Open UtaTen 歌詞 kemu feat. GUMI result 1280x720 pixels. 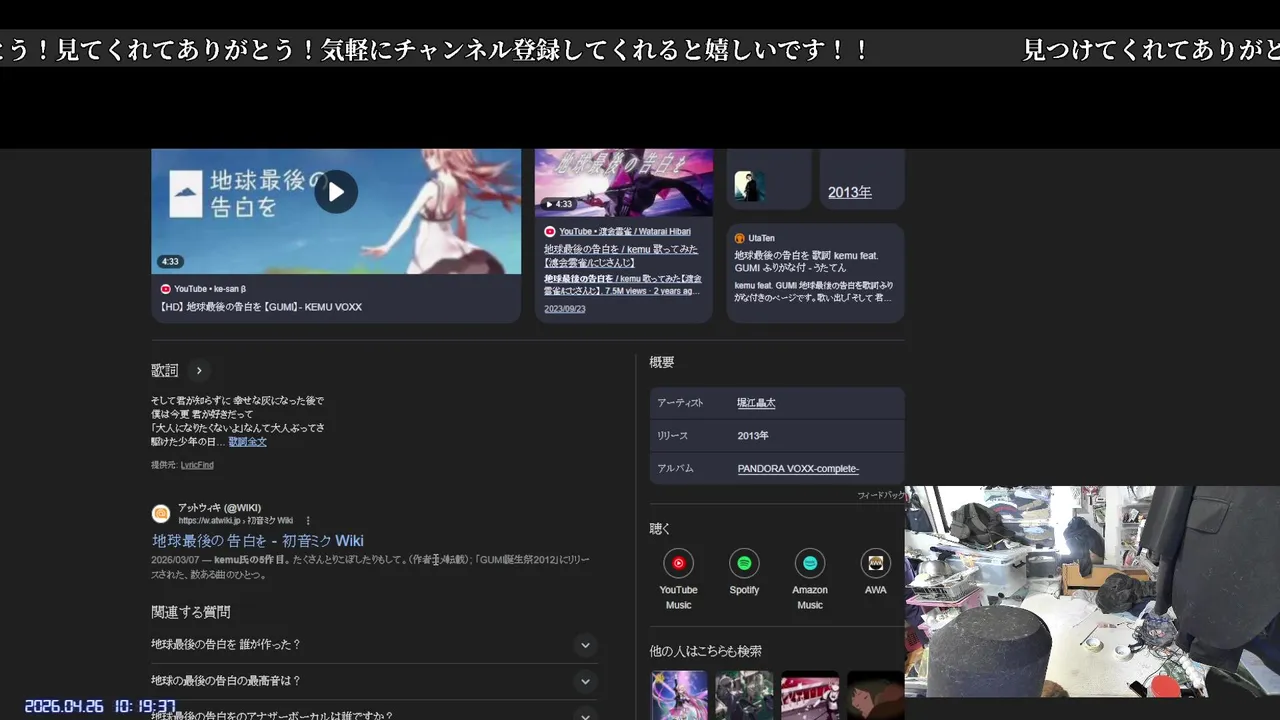808,262
